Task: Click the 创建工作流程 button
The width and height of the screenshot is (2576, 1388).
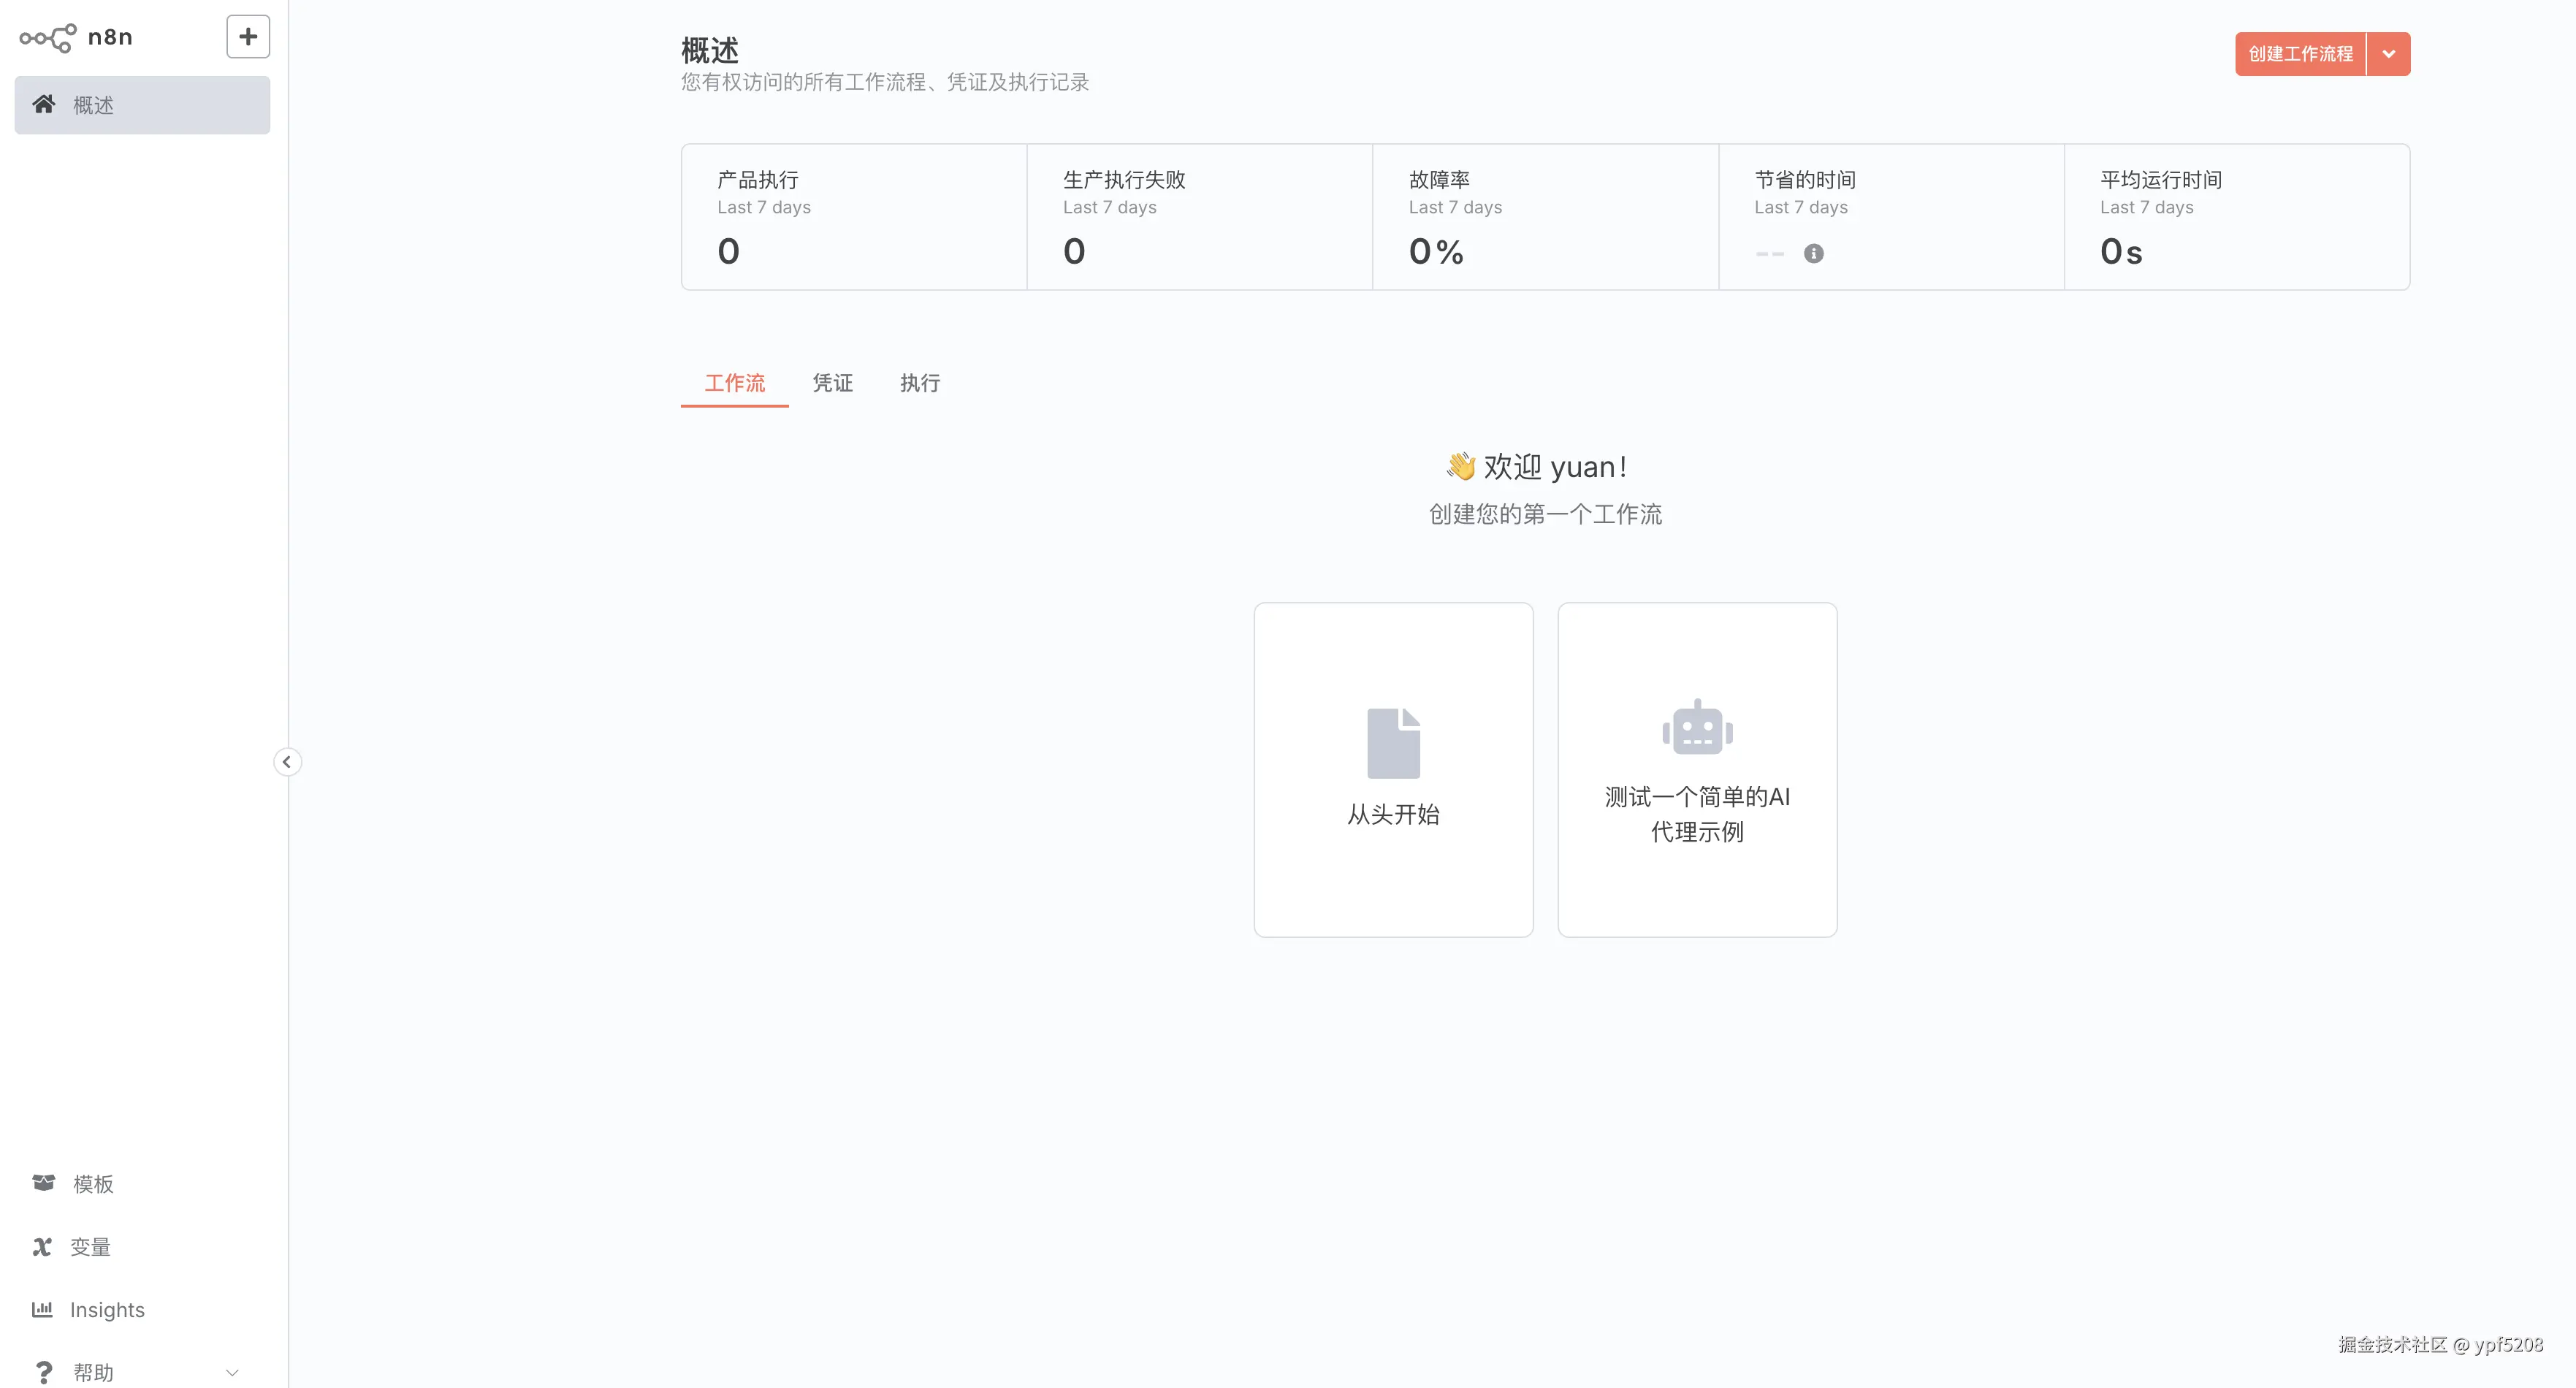Action: pyautogui.click(x=2300, y=54)
